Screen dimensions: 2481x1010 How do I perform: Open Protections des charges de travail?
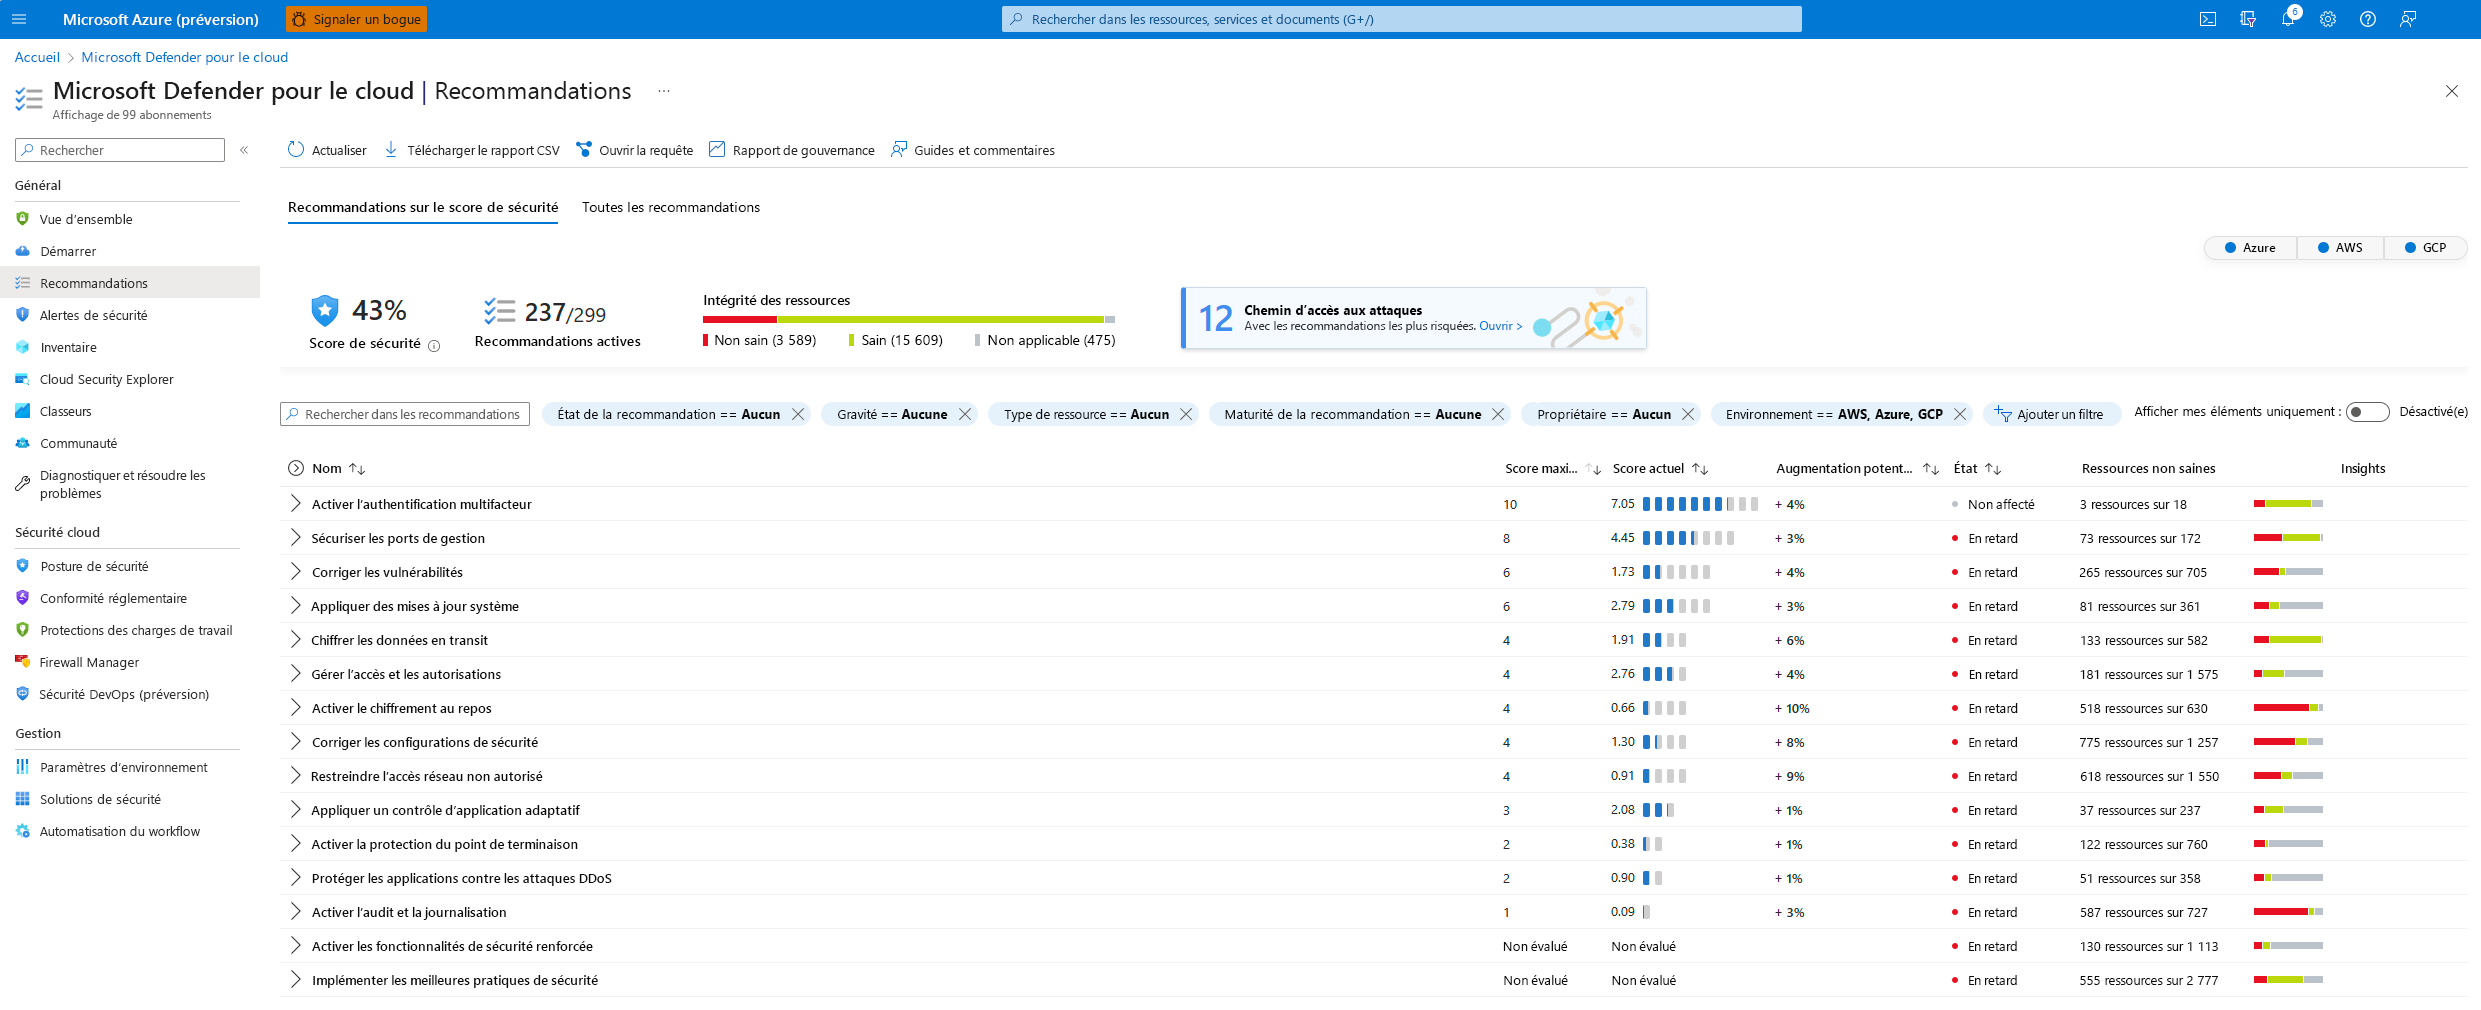[x=136, y=630]
